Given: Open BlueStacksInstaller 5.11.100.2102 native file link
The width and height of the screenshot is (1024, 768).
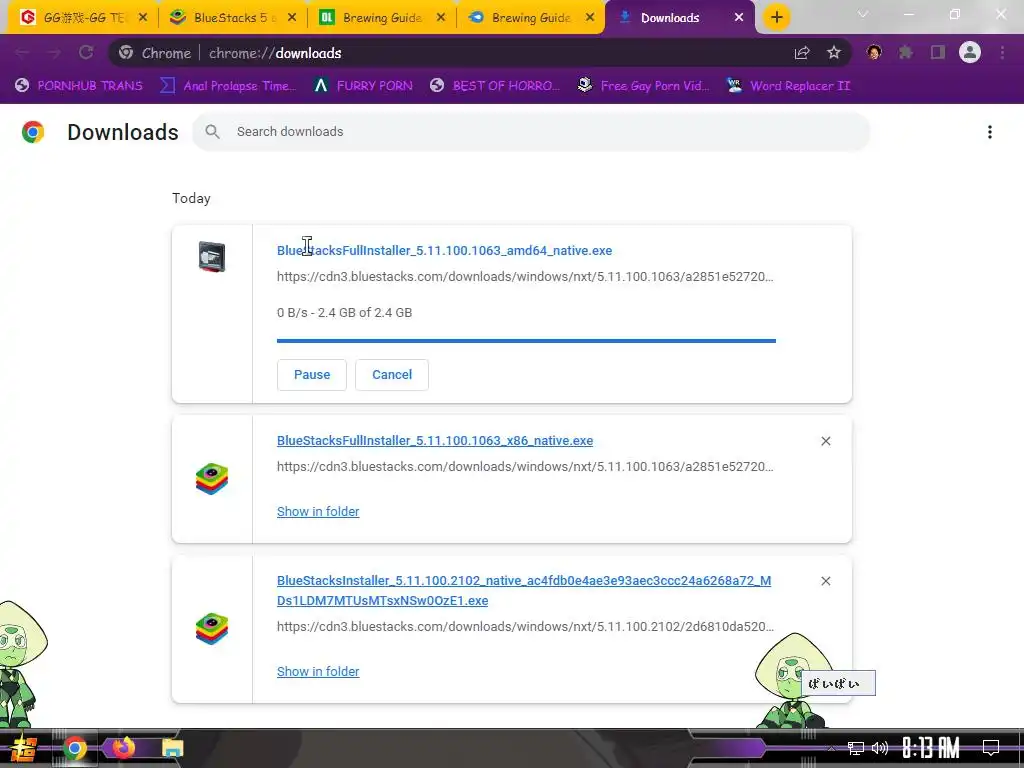Looking at the screenshot, I should tap(524, 590).
